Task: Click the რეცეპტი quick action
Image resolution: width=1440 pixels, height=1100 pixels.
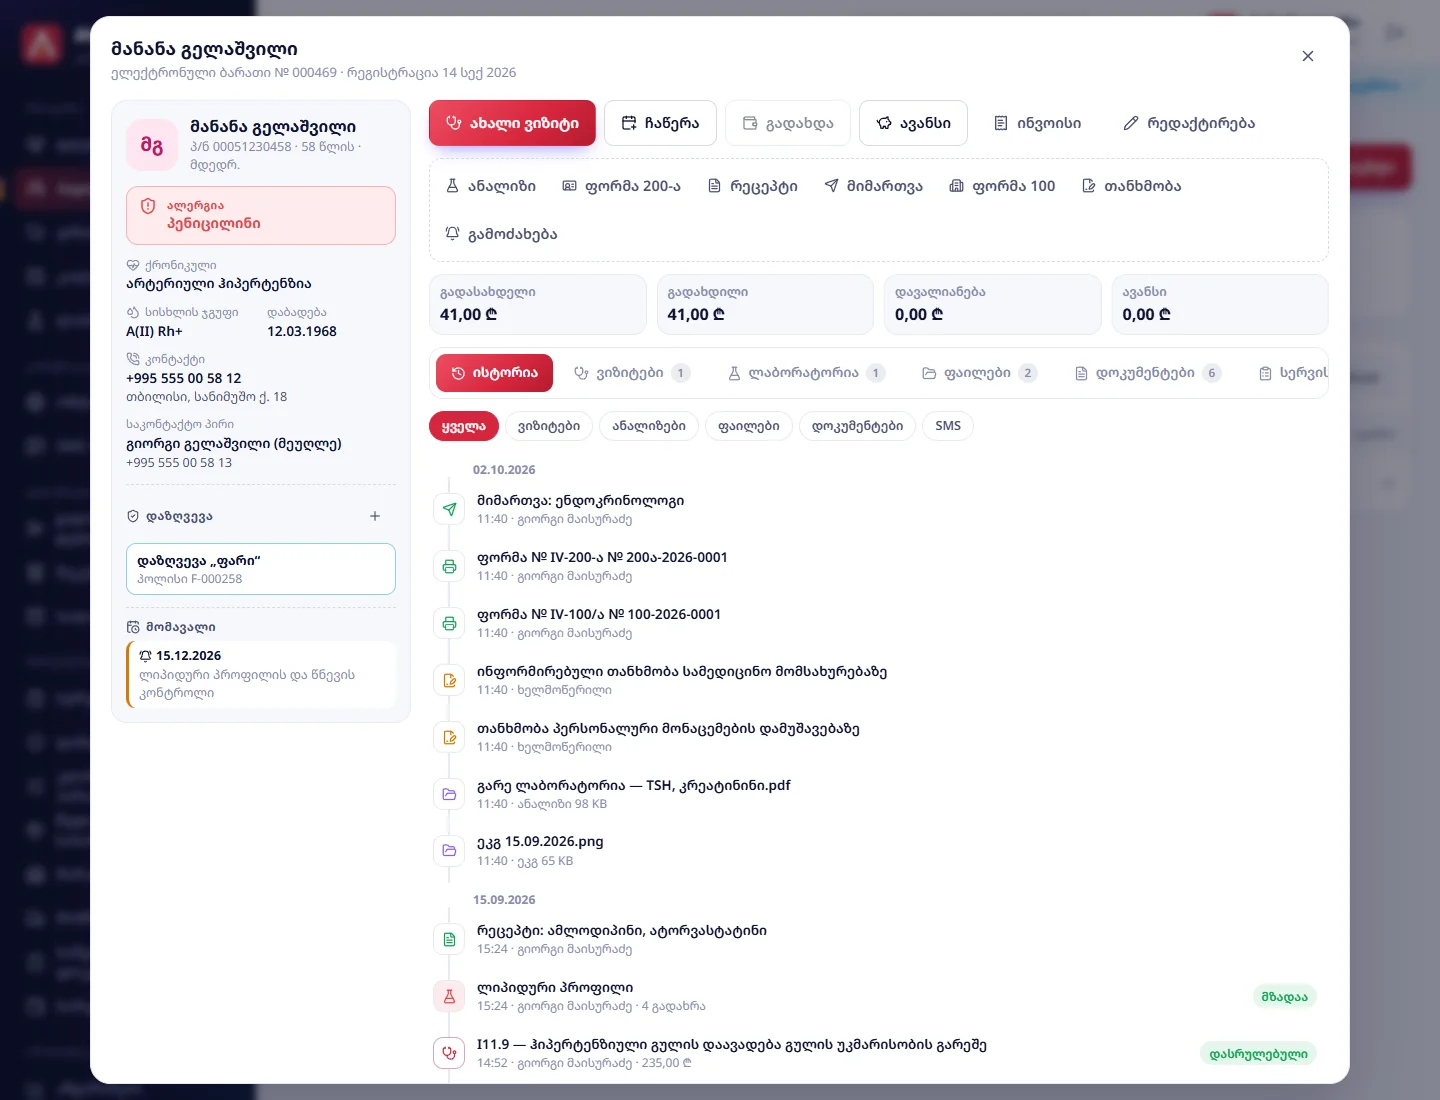Action: [753, 186]
